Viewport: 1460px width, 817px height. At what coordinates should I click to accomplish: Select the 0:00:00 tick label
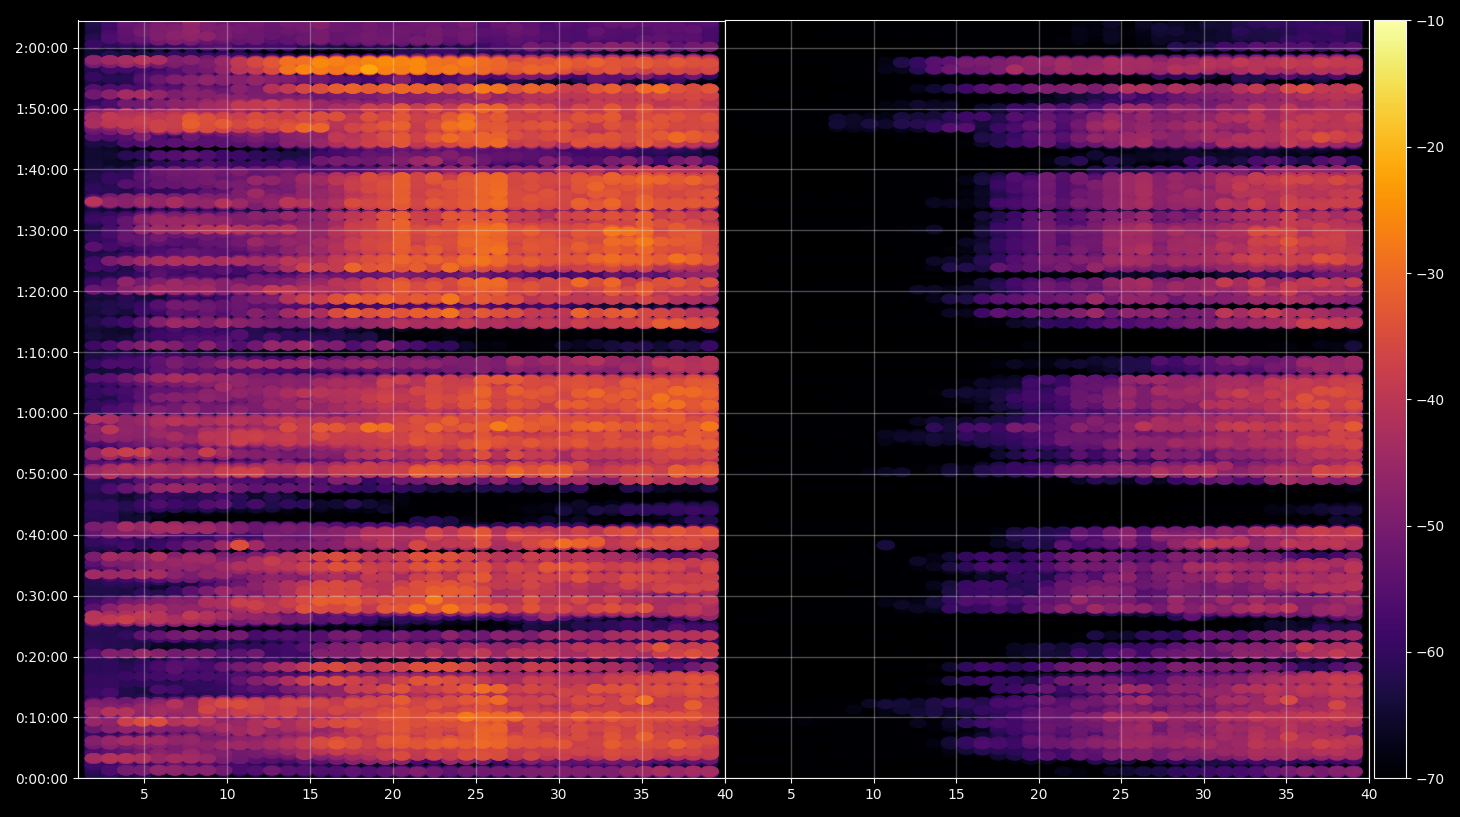pos(41,779)
